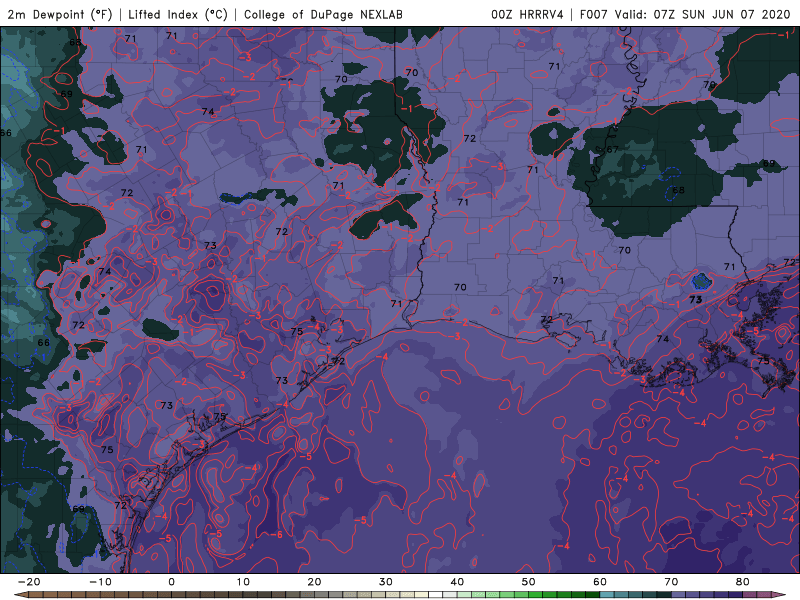
Task: Click the "68" value inside blue dashed contour
Action: point(678,190)
